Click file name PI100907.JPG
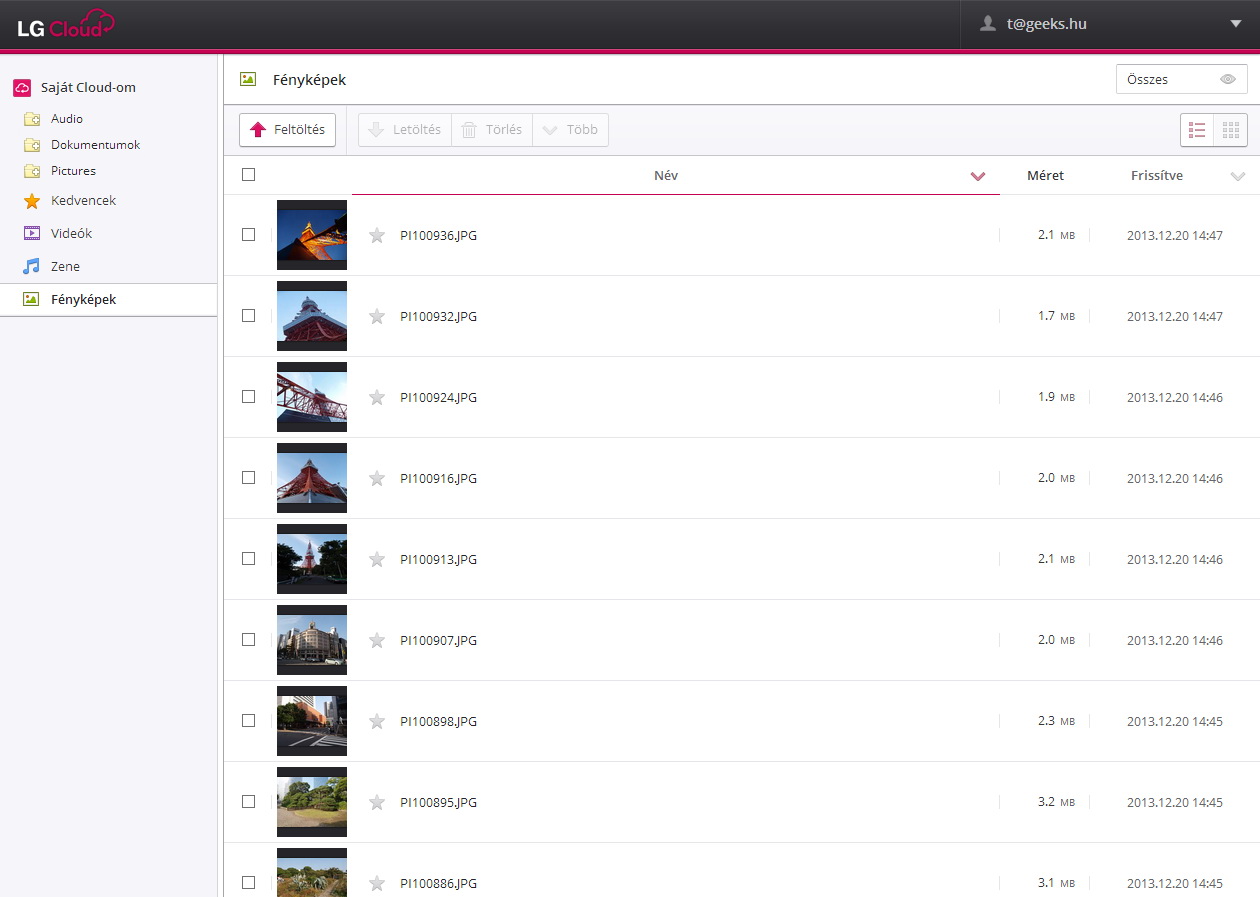 438,641
